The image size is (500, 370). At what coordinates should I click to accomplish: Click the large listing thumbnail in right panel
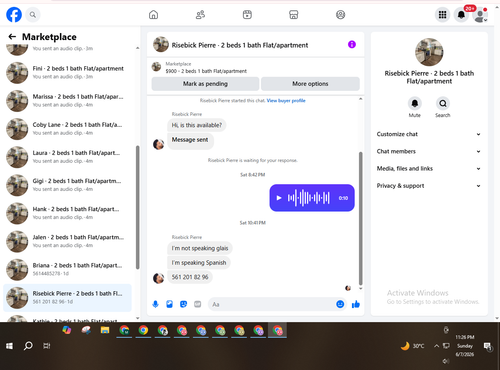click(429, 52)
